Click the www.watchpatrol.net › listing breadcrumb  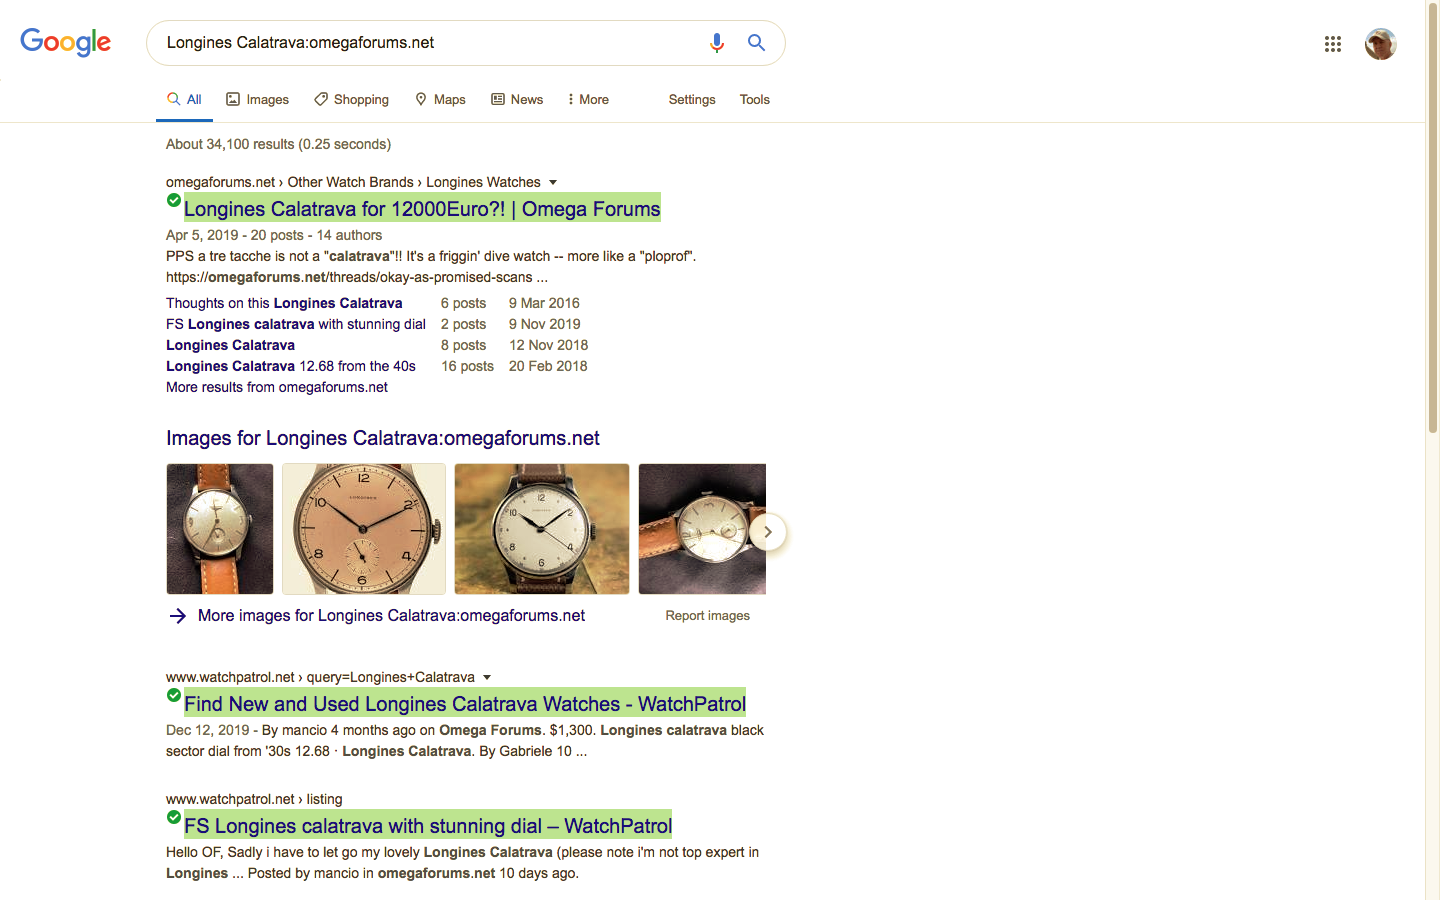pos(254,799)
